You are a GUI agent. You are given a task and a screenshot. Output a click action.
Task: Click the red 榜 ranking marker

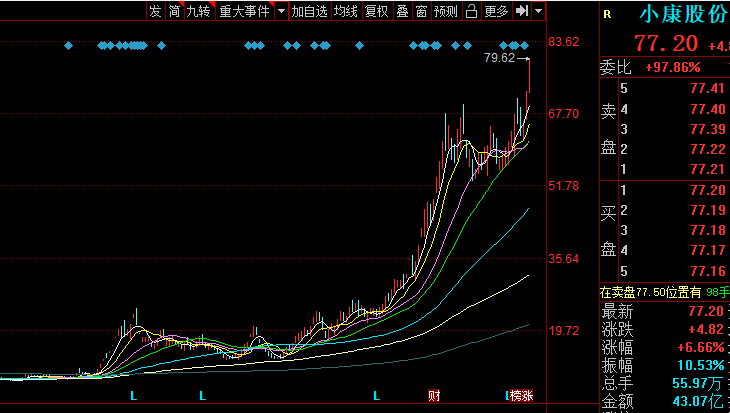click(515, 396)
